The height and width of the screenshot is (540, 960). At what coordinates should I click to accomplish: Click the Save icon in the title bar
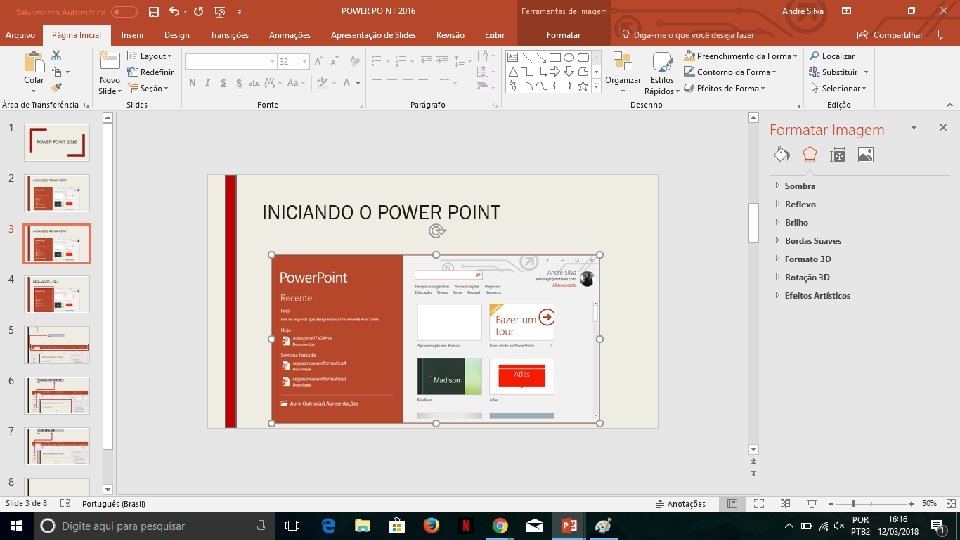point(152,12)
